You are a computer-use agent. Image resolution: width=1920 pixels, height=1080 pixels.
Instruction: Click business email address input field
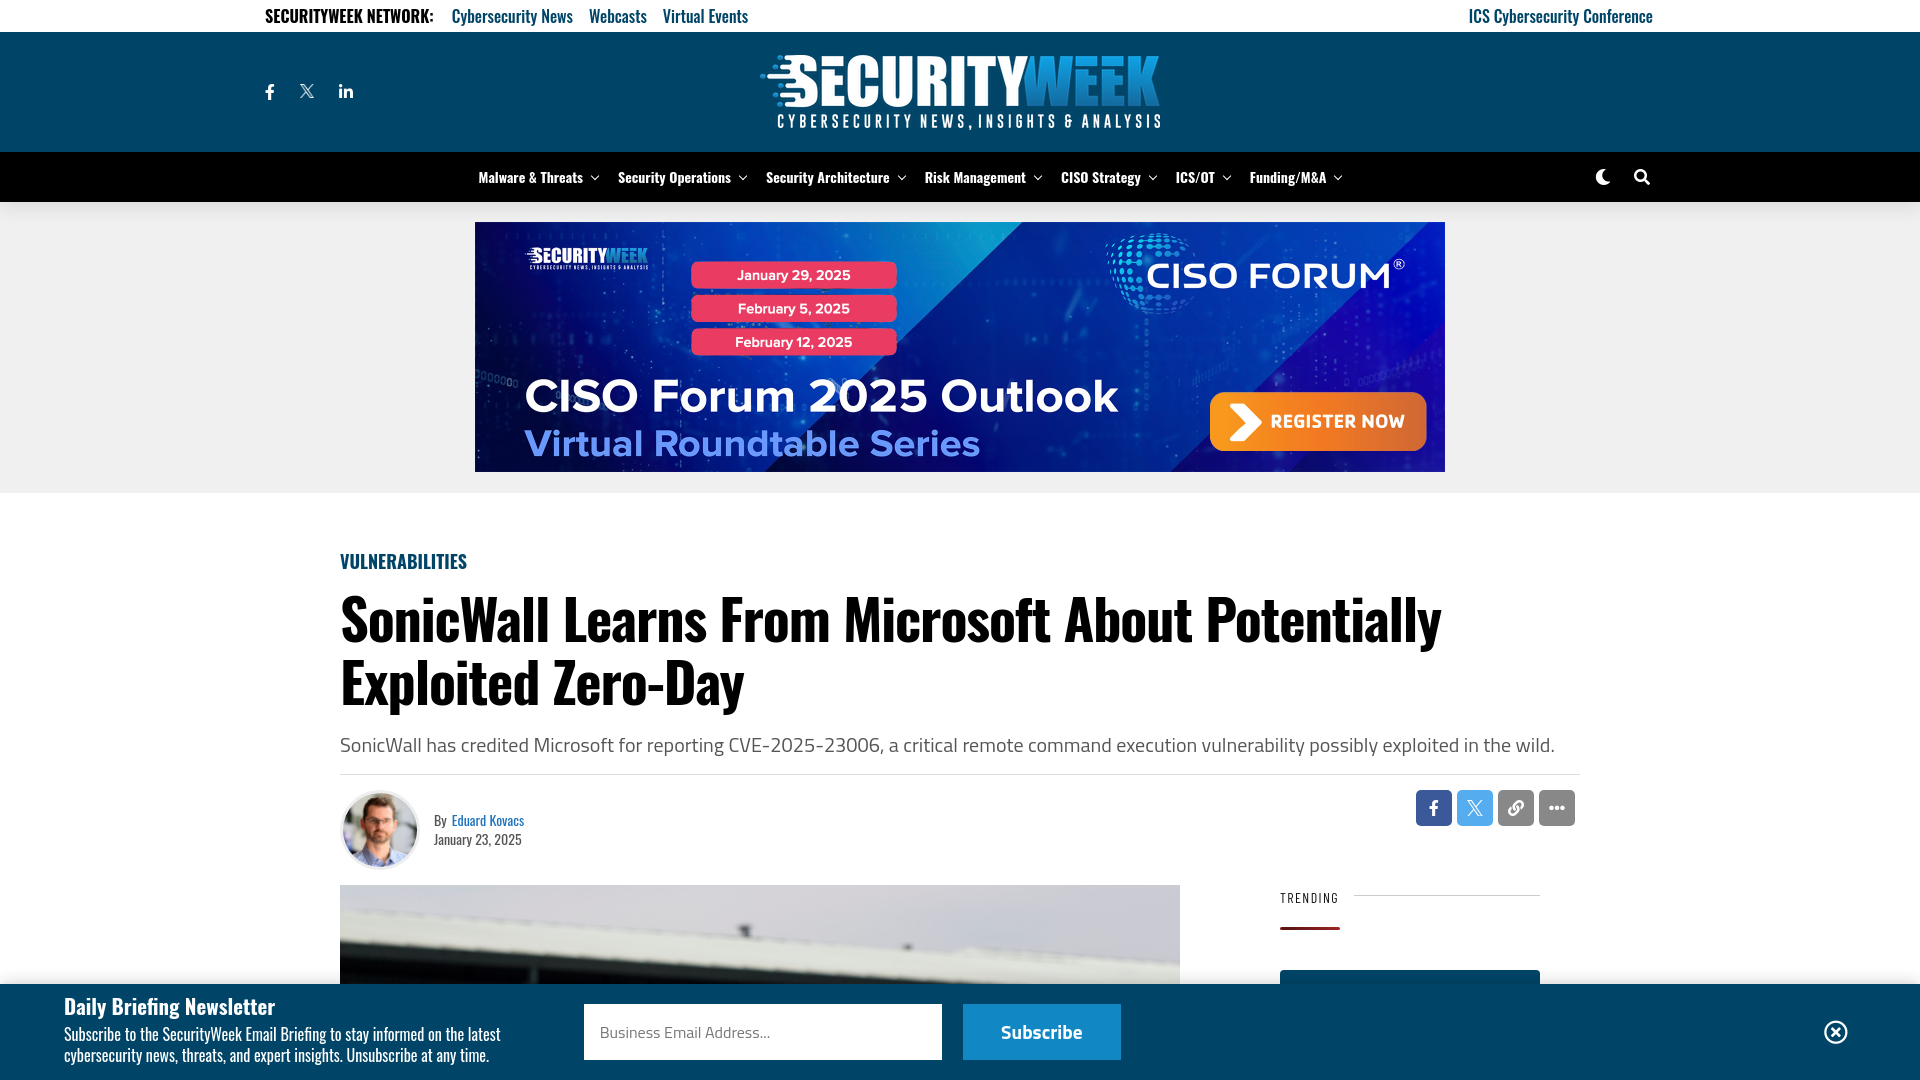pyautogui.click(x=762, y=1031)
